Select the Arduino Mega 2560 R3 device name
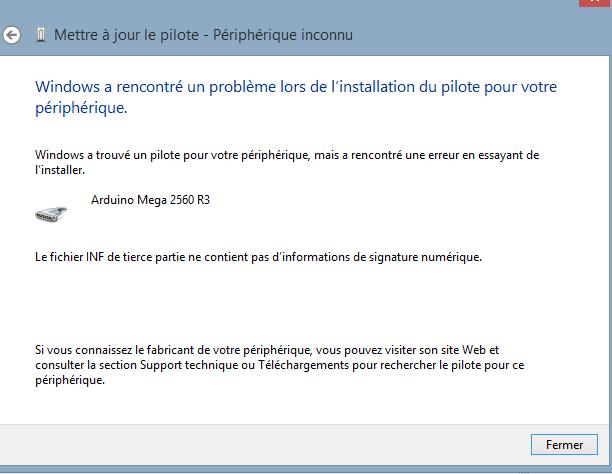The image size is (612, 474). click(150, 199)
